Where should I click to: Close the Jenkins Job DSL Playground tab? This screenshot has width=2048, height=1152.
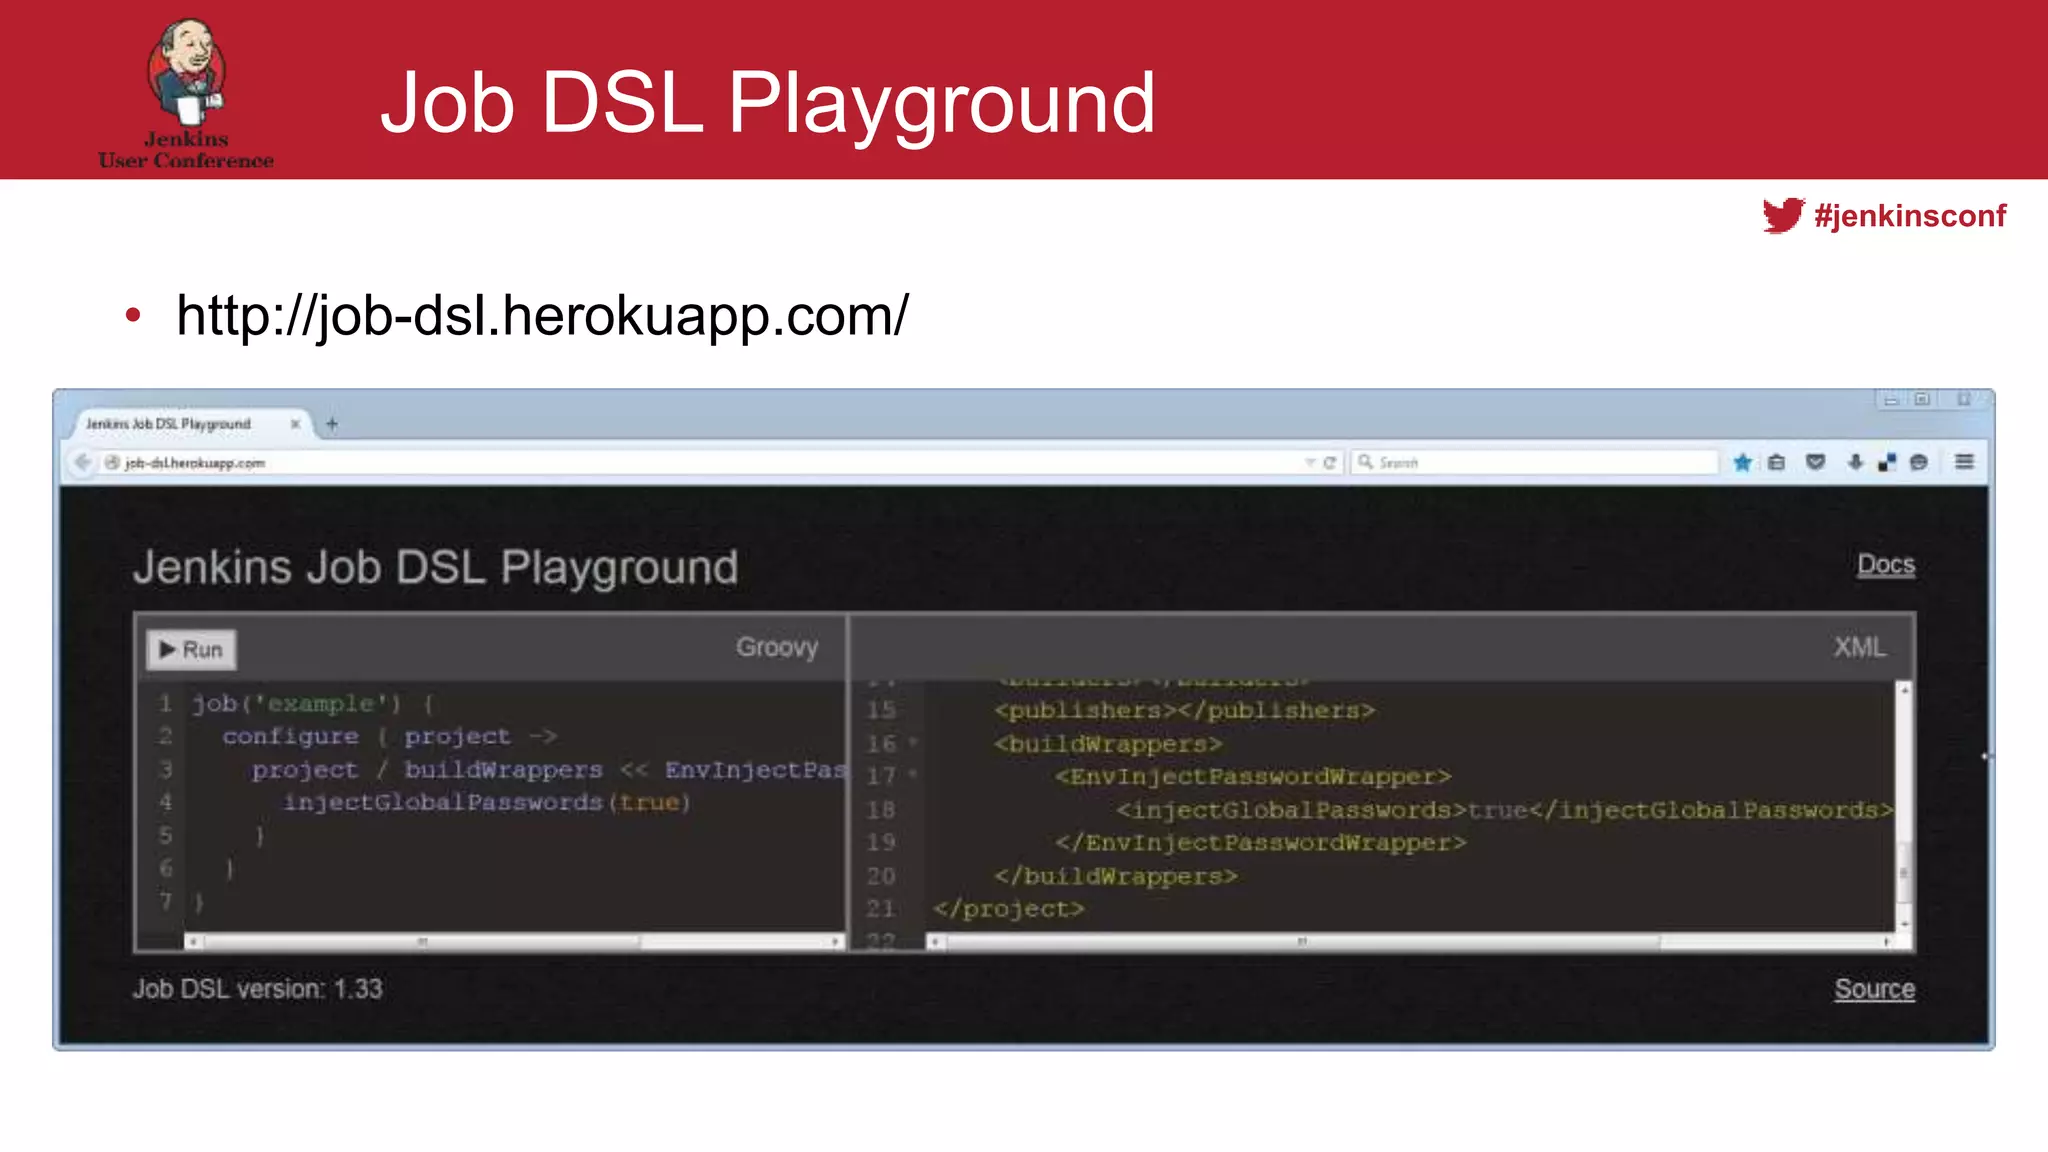coord(295,424)
